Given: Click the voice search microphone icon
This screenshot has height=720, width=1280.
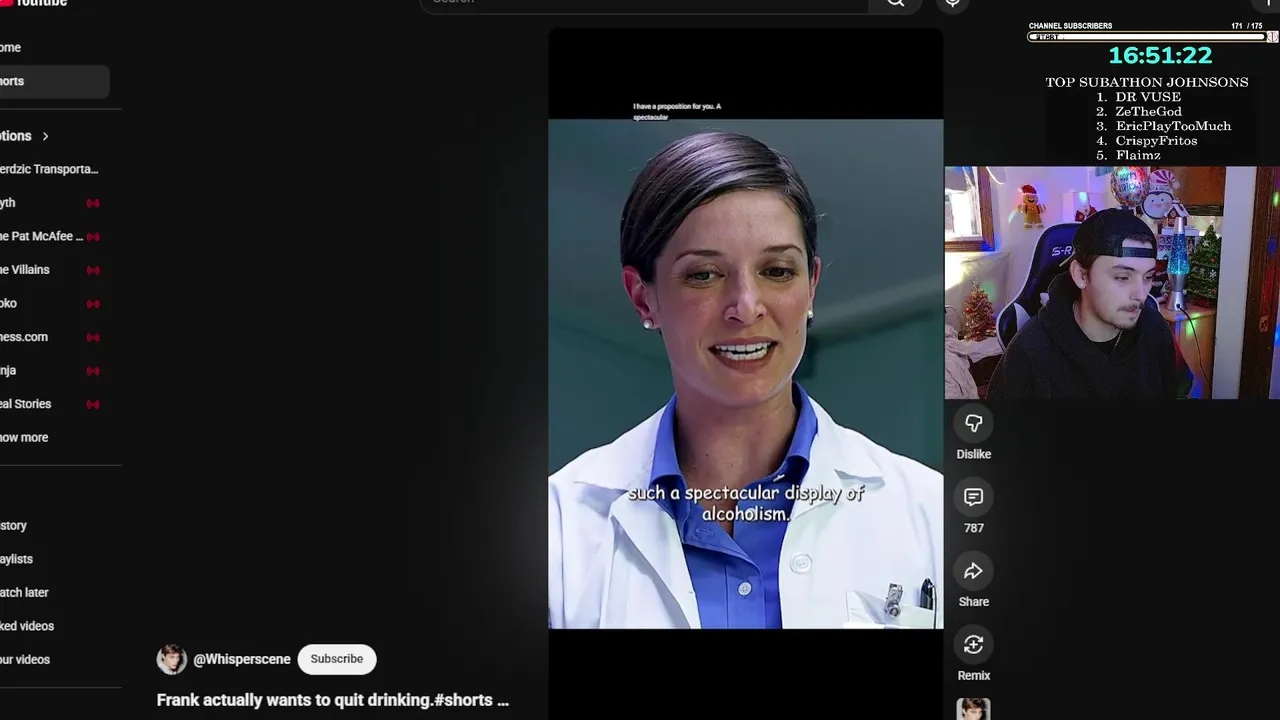Looking at the screenshot, I should coord(953,3).
